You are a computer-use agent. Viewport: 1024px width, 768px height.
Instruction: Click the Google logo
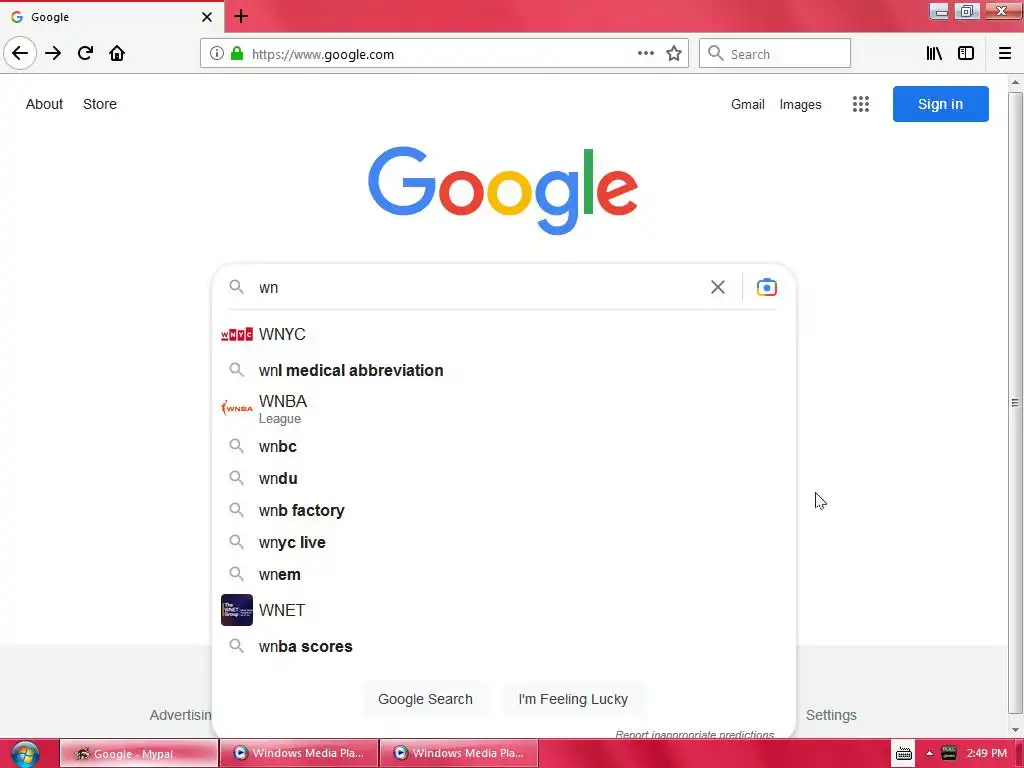pyautogui.click(x=503, y=189)
